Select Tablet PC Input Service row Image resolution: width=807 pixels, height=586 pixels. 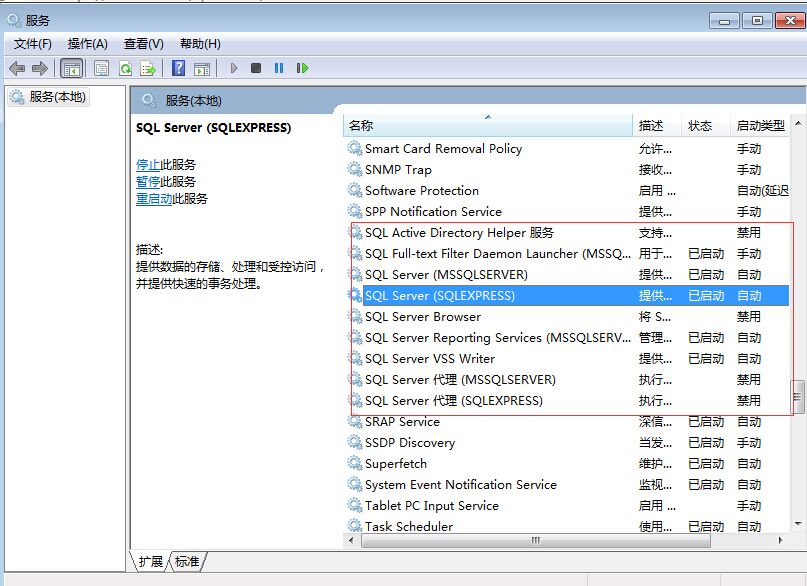point(566,506)
